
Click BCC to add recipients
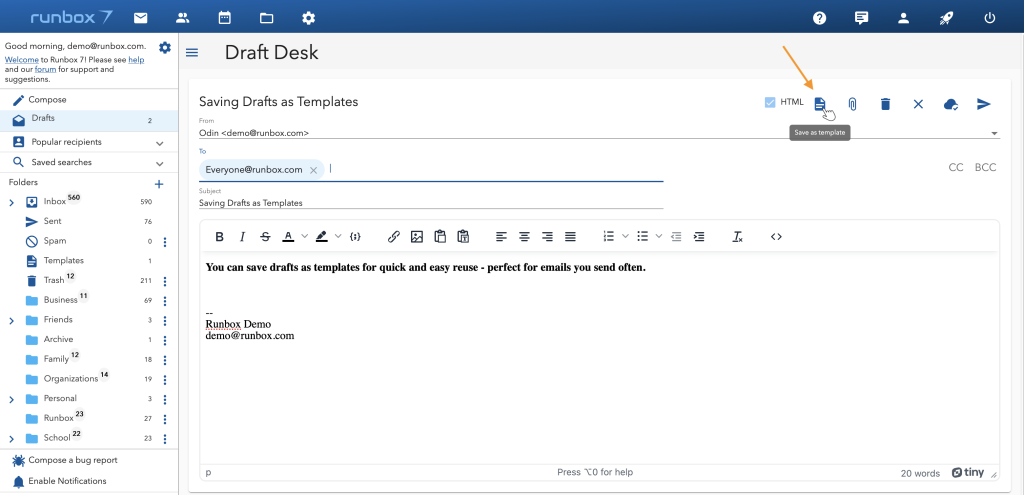click(x=985, y=168)
